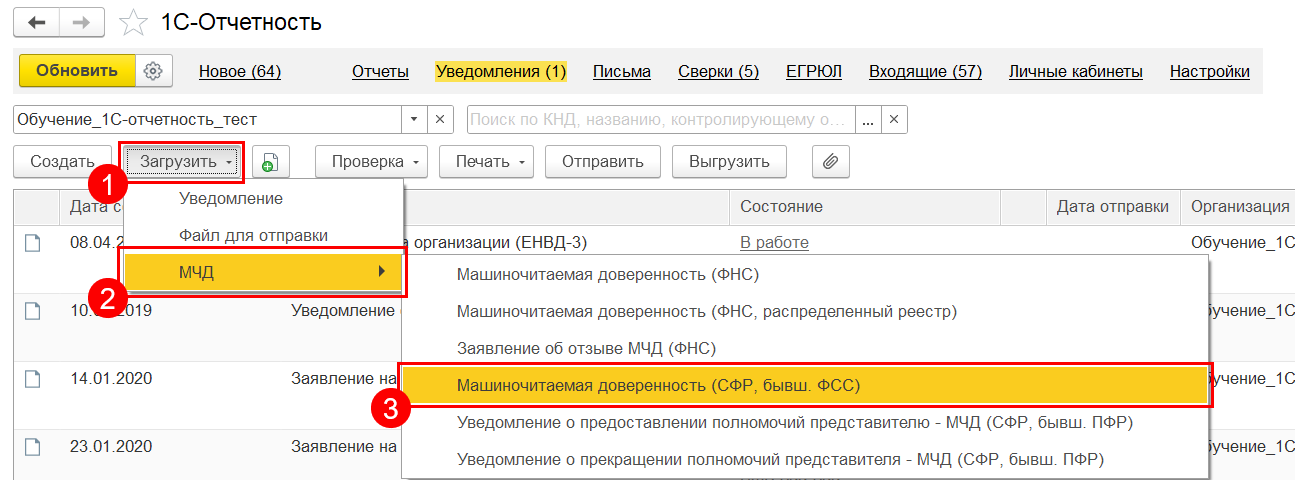Click the green plus document icon

coord(270,162)
